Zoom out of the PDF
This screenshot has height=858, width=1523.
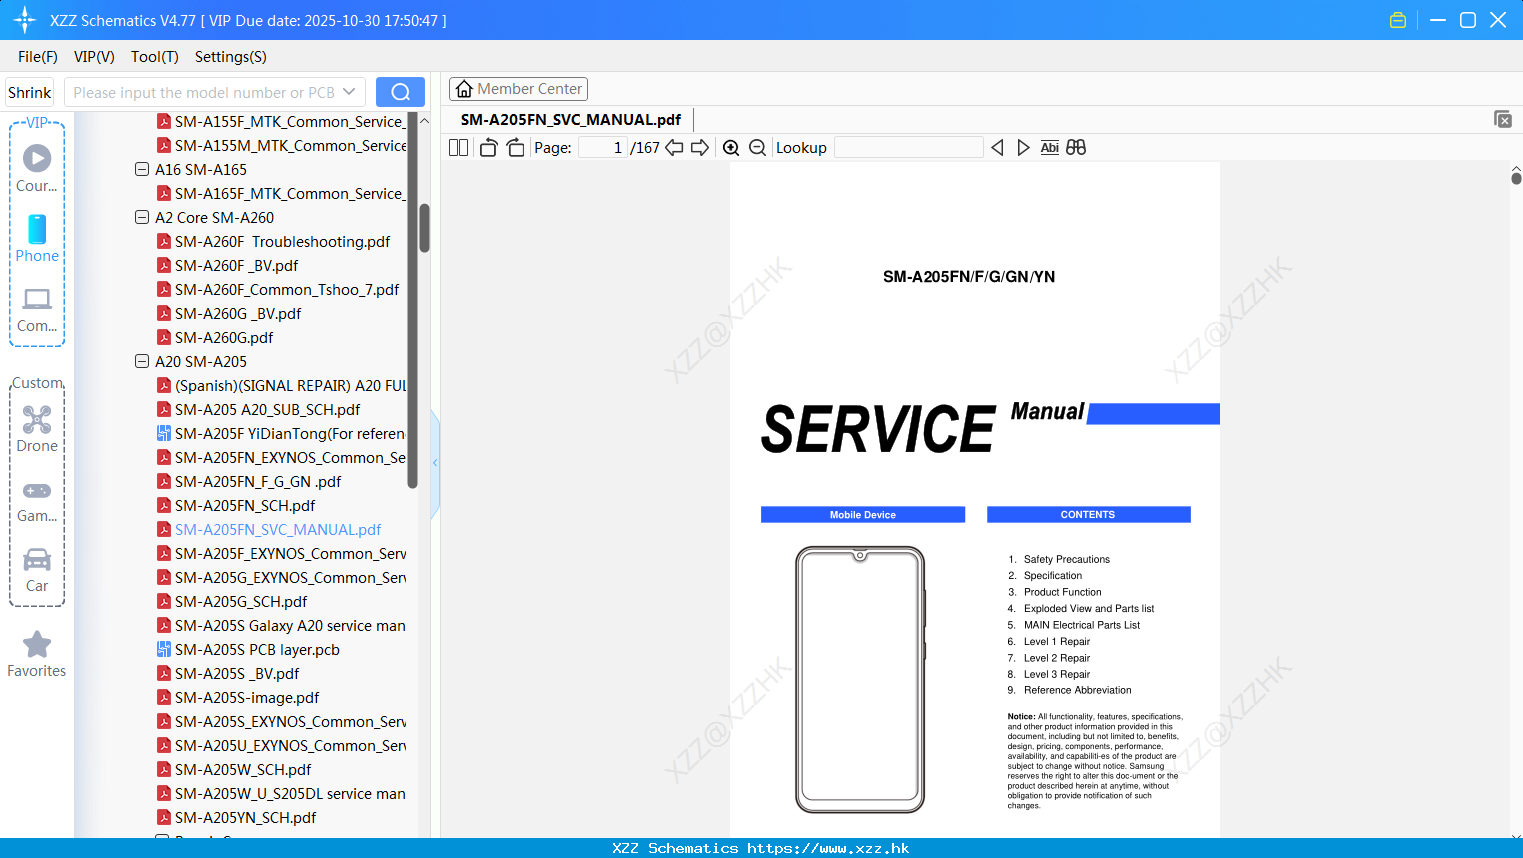pyautogui.click(x=758, y=147)
